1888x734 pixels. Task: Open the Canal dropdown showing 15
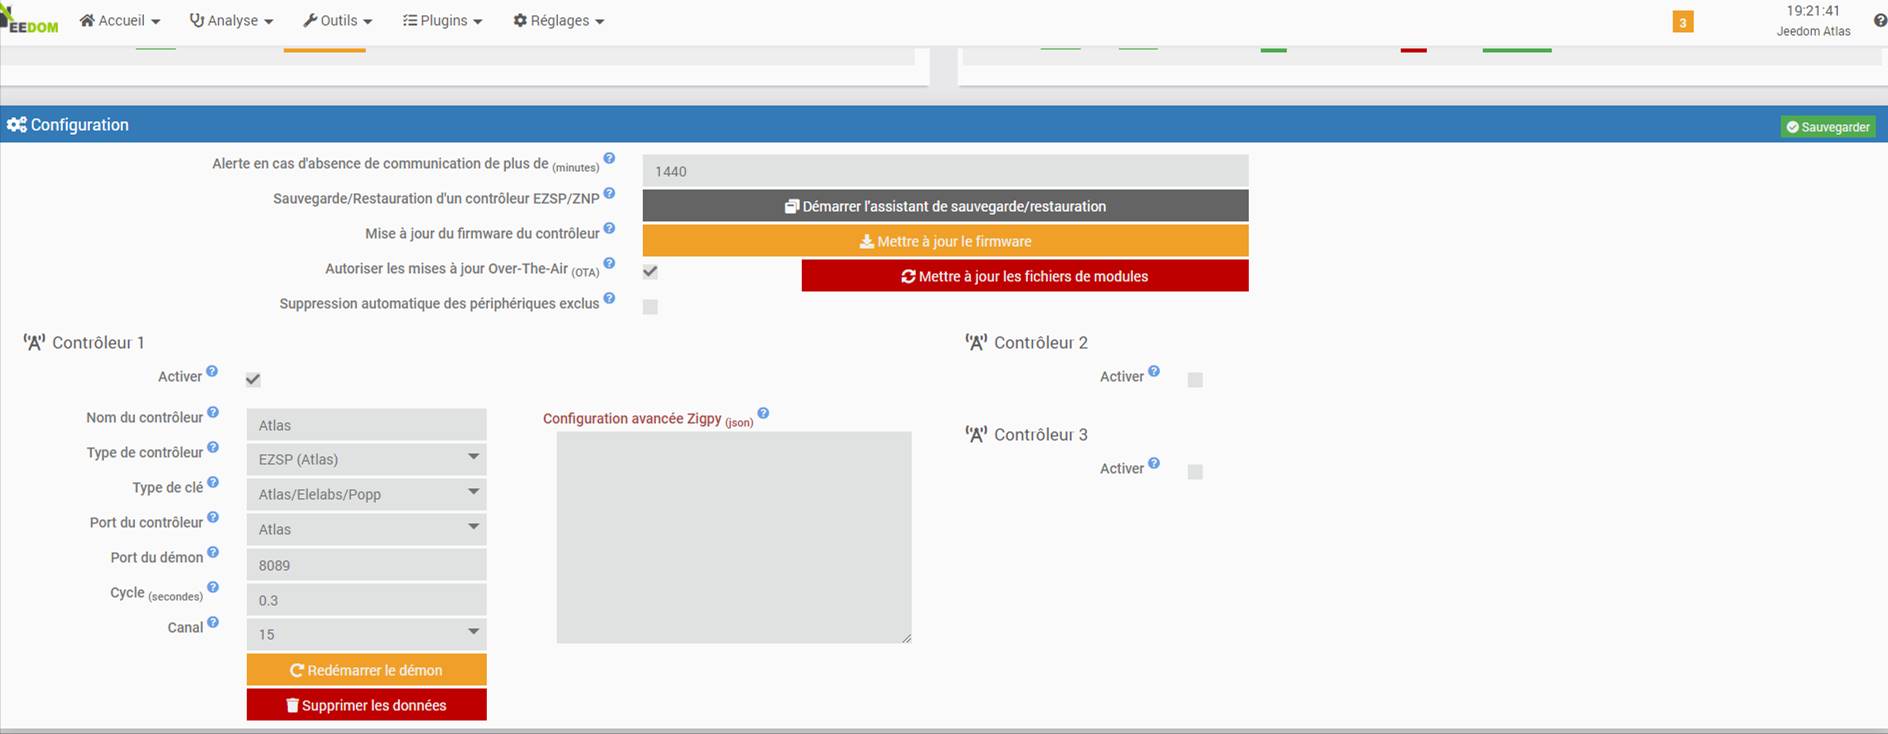[366, 634]
